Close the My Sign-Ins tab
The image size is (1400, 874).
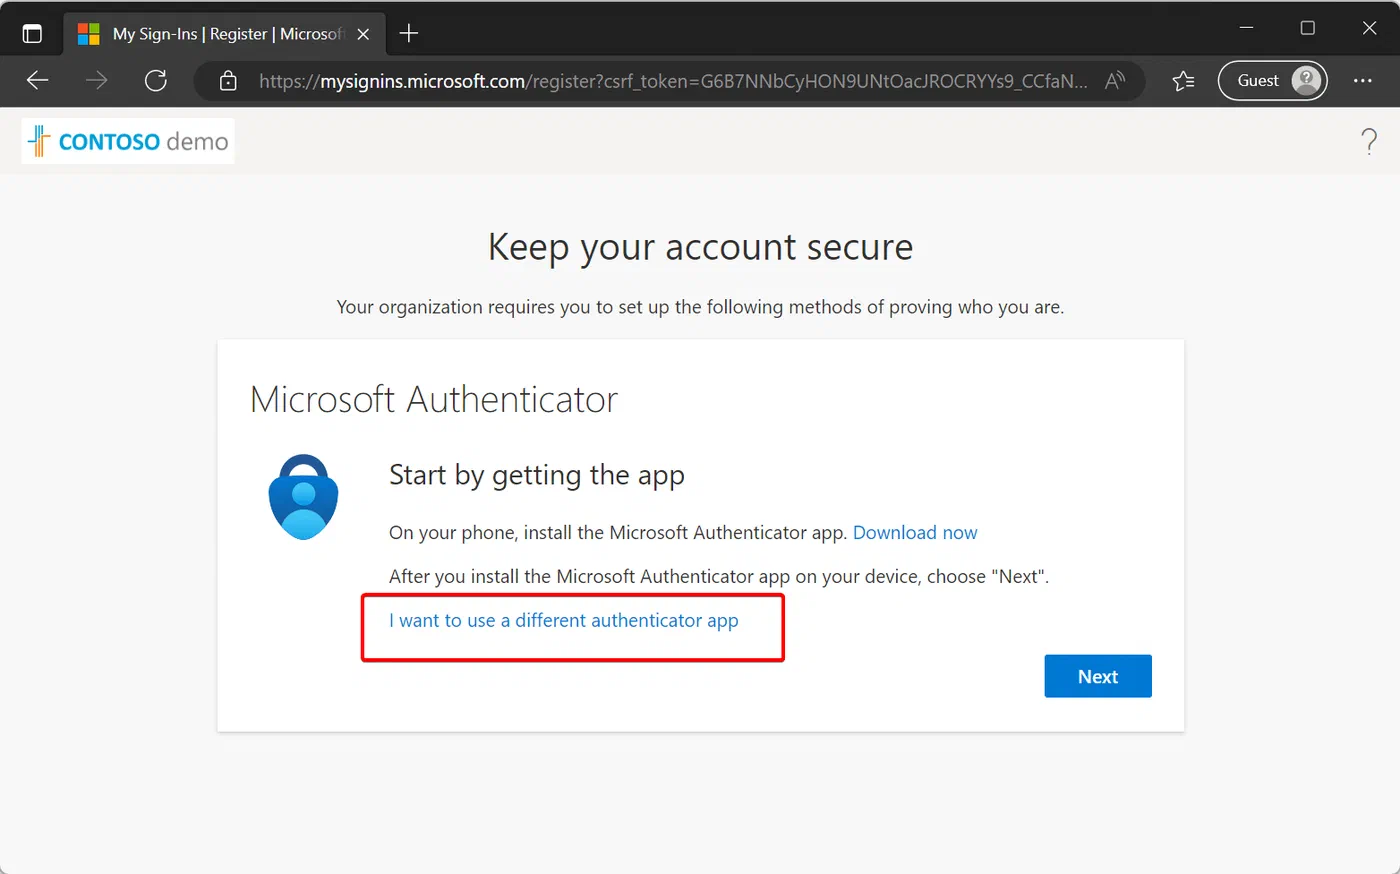tap(363, 34)
